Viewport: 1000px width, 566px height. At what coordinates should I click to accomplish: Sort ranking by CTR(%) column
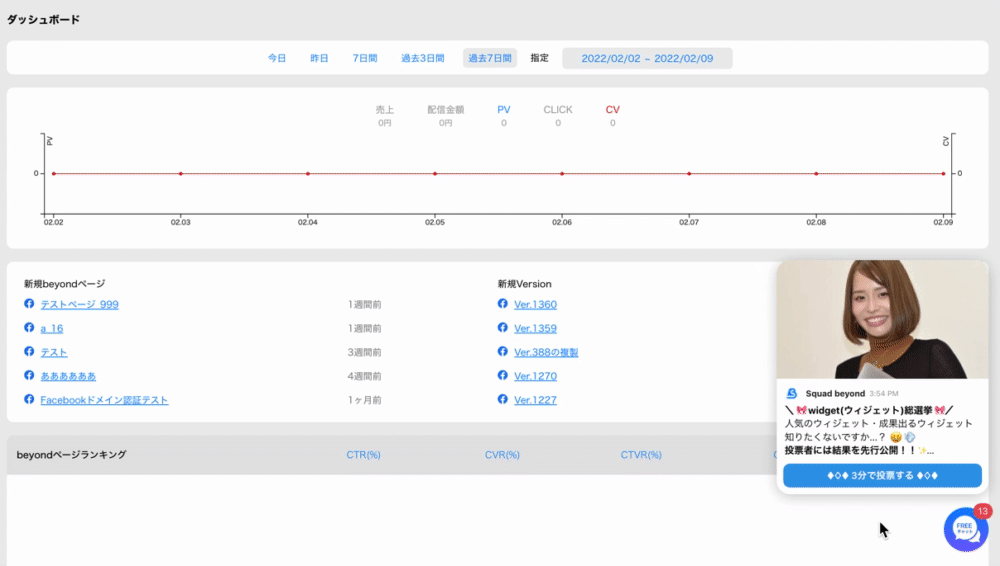click(364, 455)
